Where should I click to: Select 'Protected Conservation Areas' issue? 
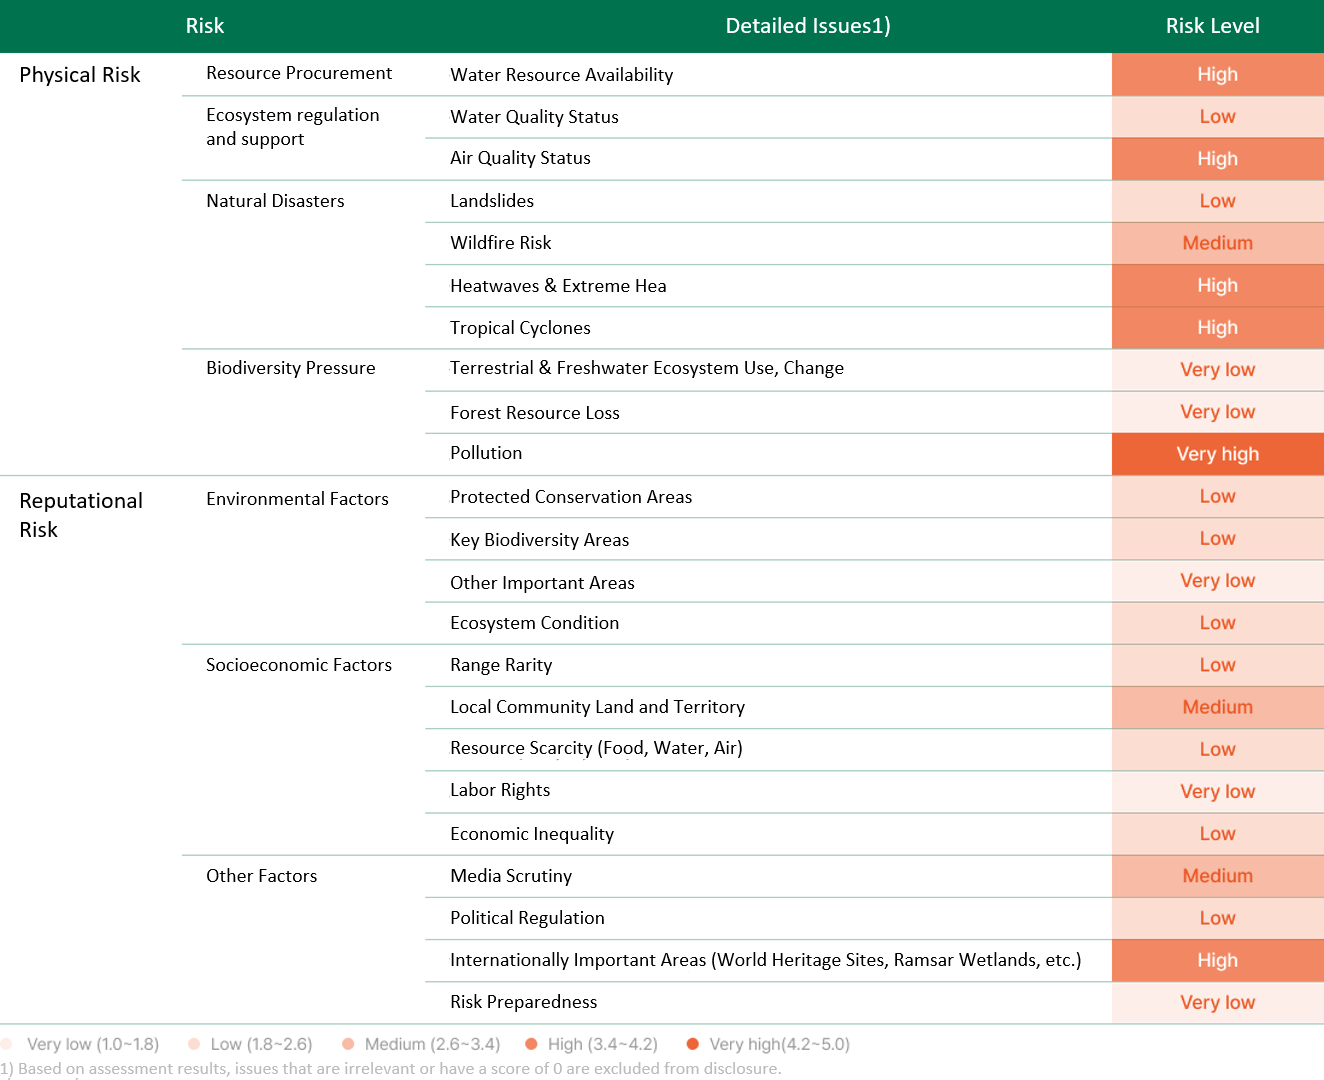[571, 497]
